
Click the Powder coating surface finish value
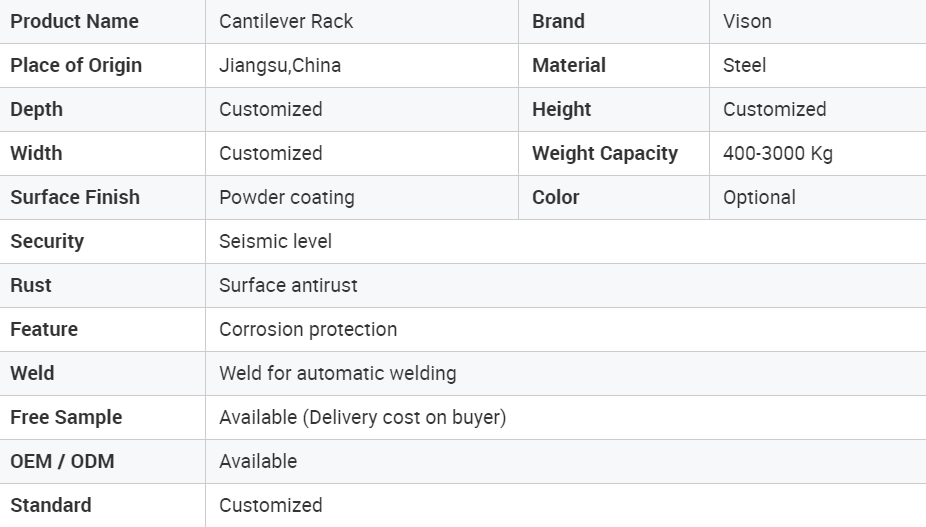286,197
